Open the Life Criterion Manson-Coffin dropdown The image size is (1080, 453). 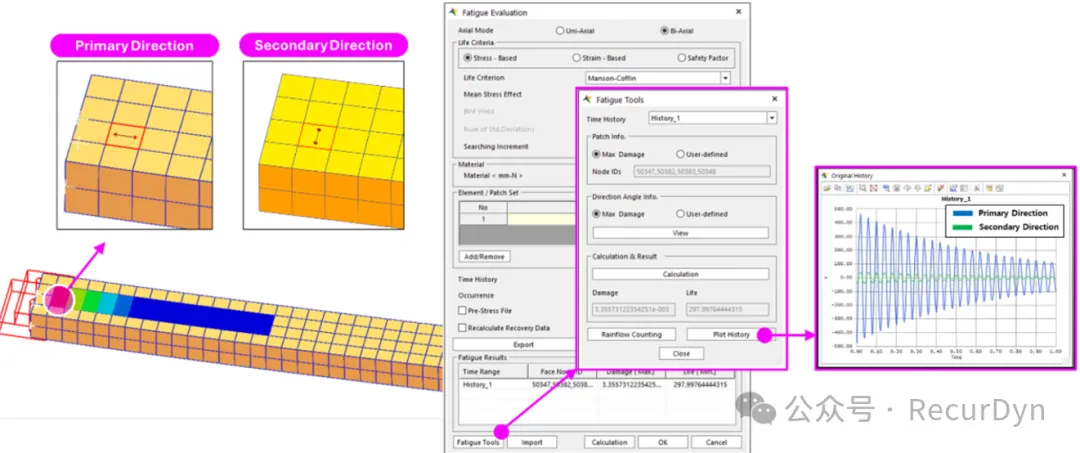[725, 77]
